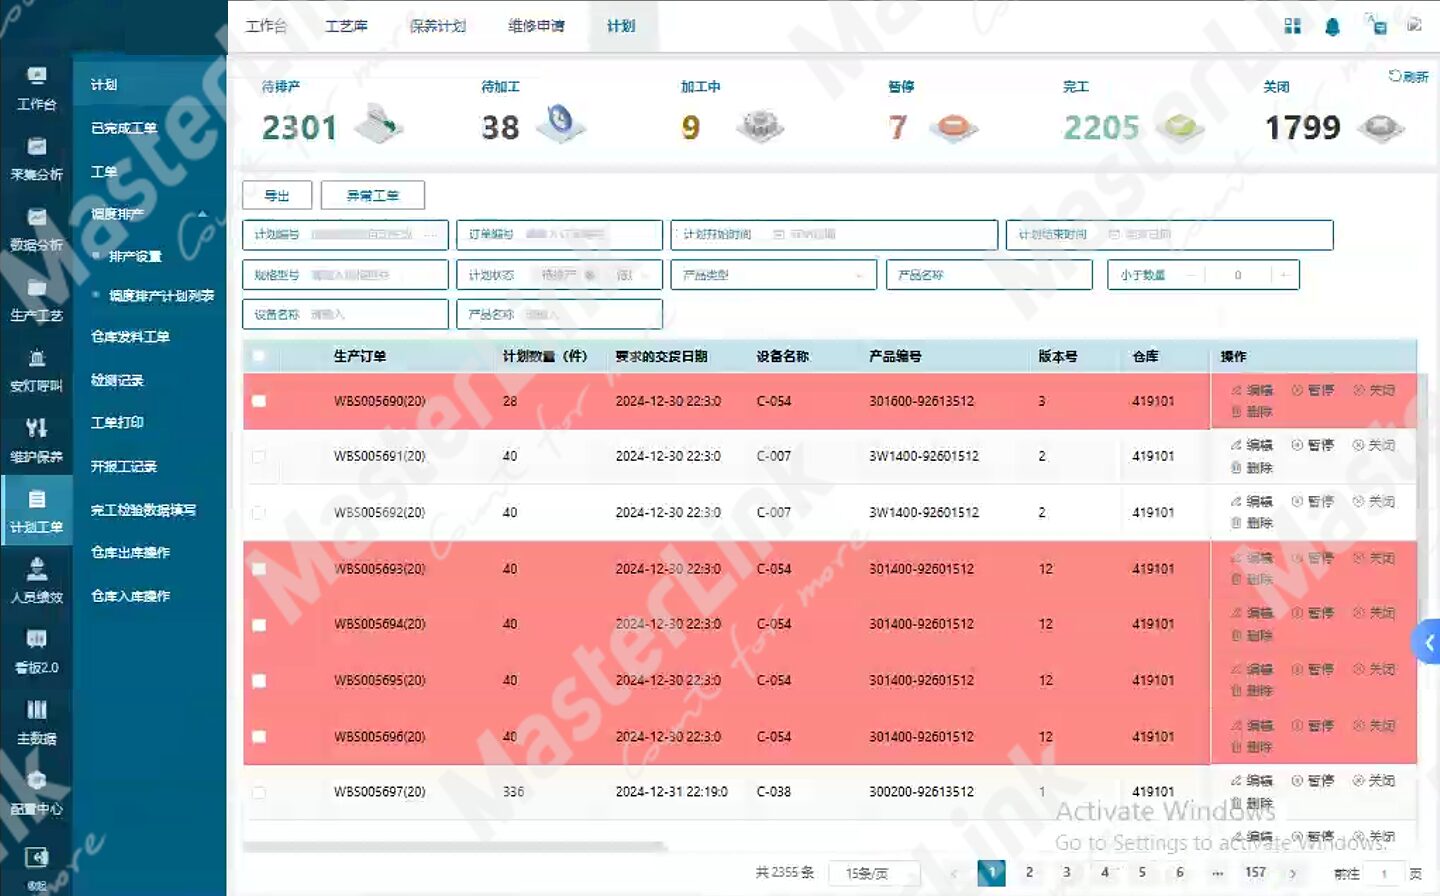Open 生产工艺 in the left sidebar
This screenshot has width=1440, height=896.
[37, 300]
